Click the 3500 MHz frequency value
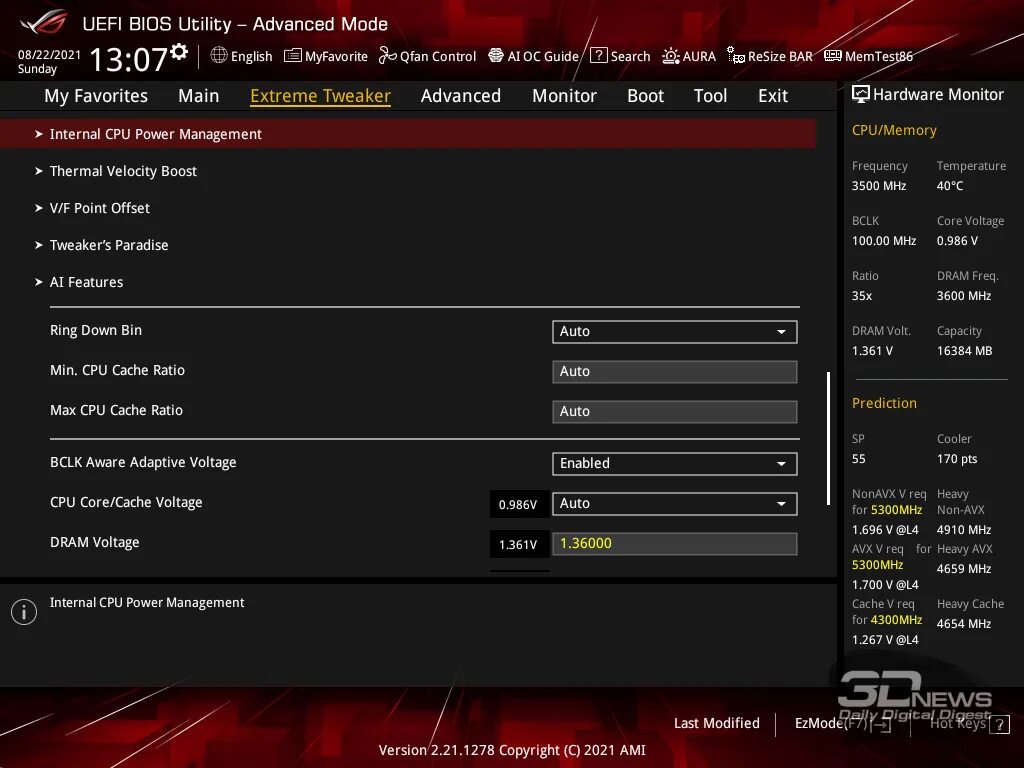 879,186
